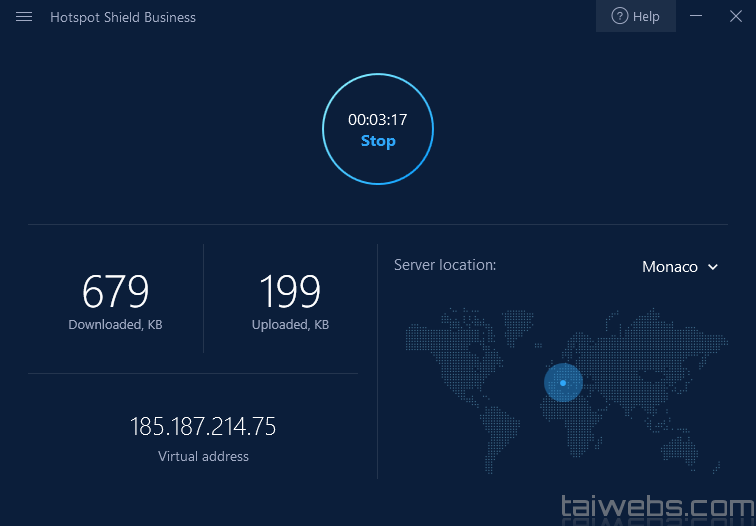Image resolution: width=756 pixels, height=526 pixels.
Task: Click the Help text label
Action: point(646,17)
